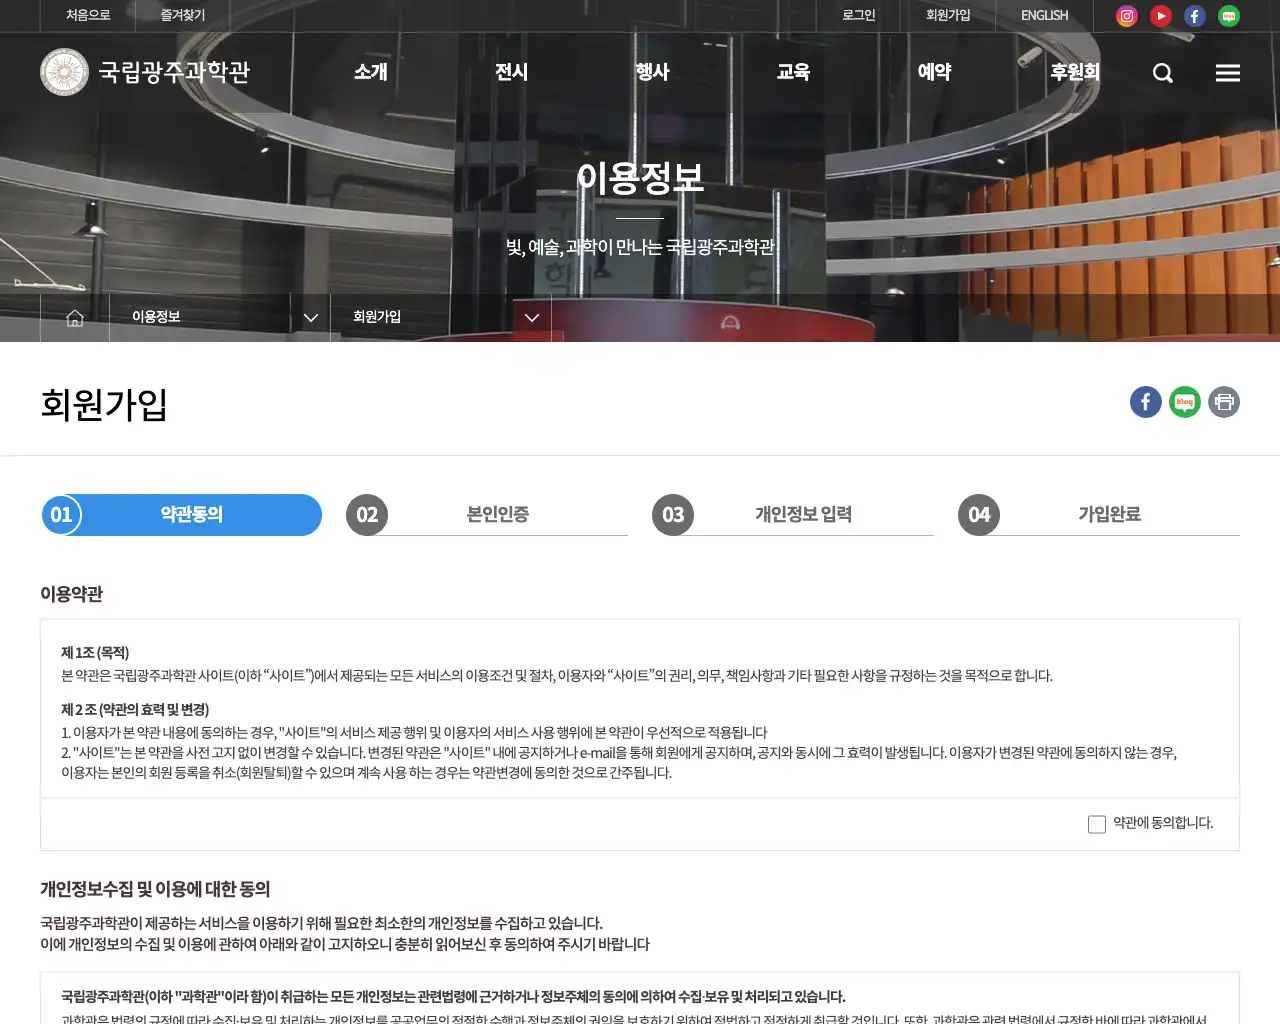
Task: Open the YouTube icon in top bar
Action: (1160, 15)
